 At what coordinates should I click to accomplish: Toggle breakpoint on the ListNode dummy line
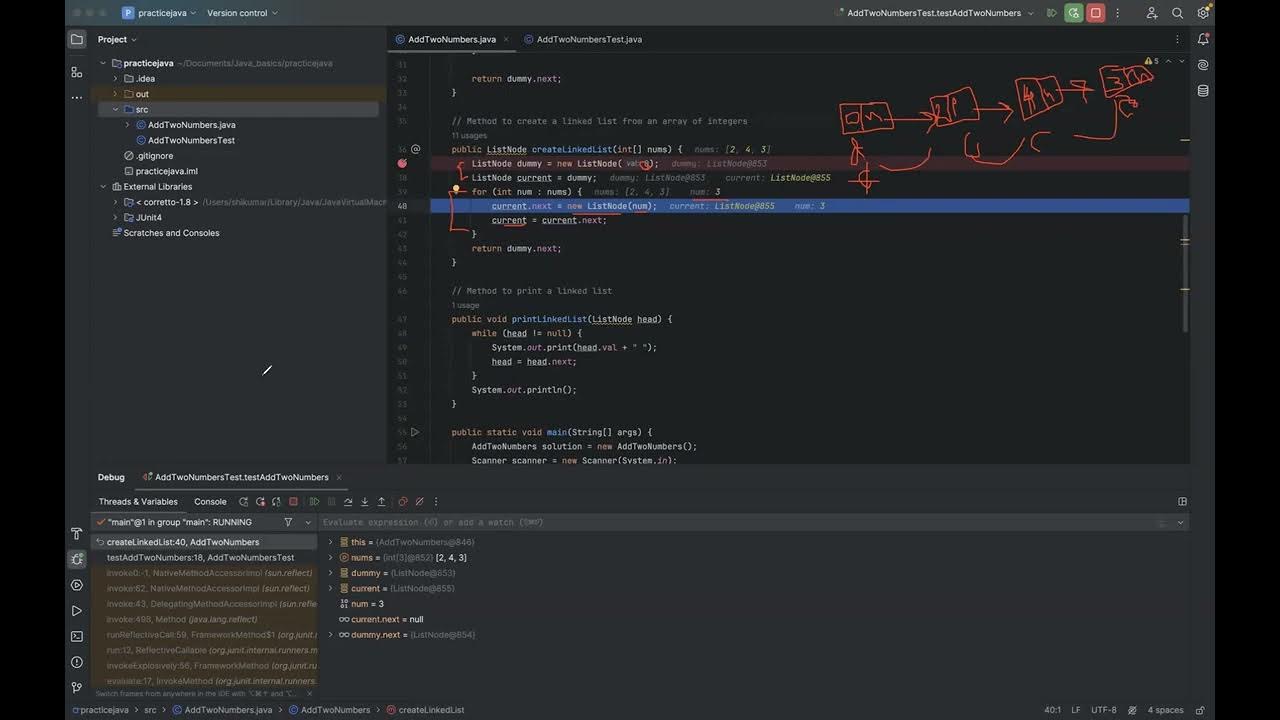click(x=402, y=163)
